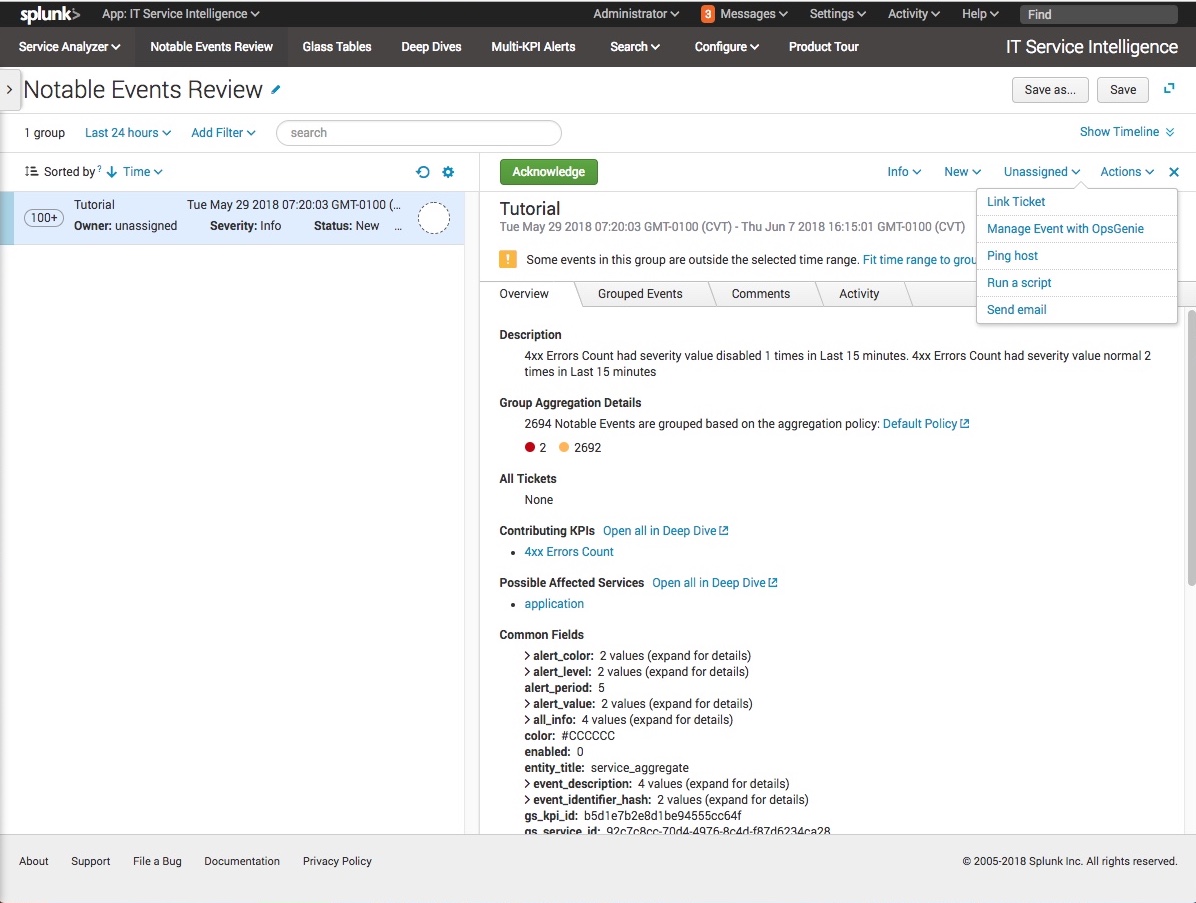This screenshot has width=1196, height=903.
Task: Click the sort order icon beside Sorted by
Action: coord(31,172)
